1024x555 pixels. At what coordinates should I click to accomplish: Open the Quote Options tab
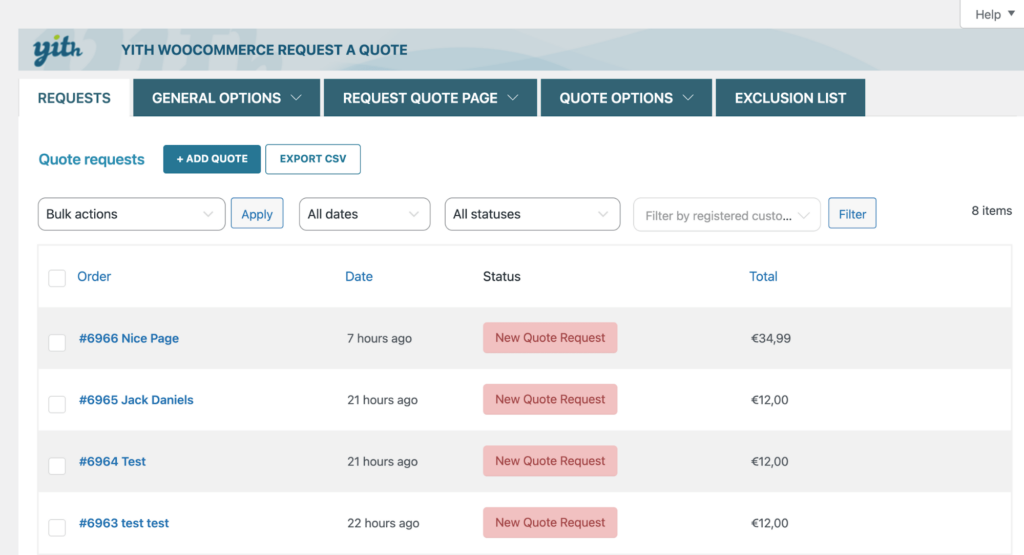pos(626,98)
